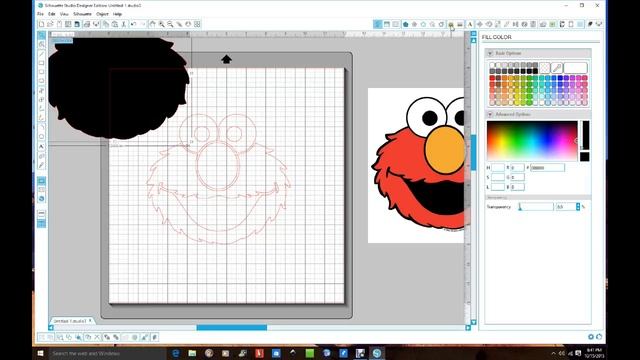Screen dimensions: 640x360
Task: Open the View menu
Action: [x=64, y=14]
